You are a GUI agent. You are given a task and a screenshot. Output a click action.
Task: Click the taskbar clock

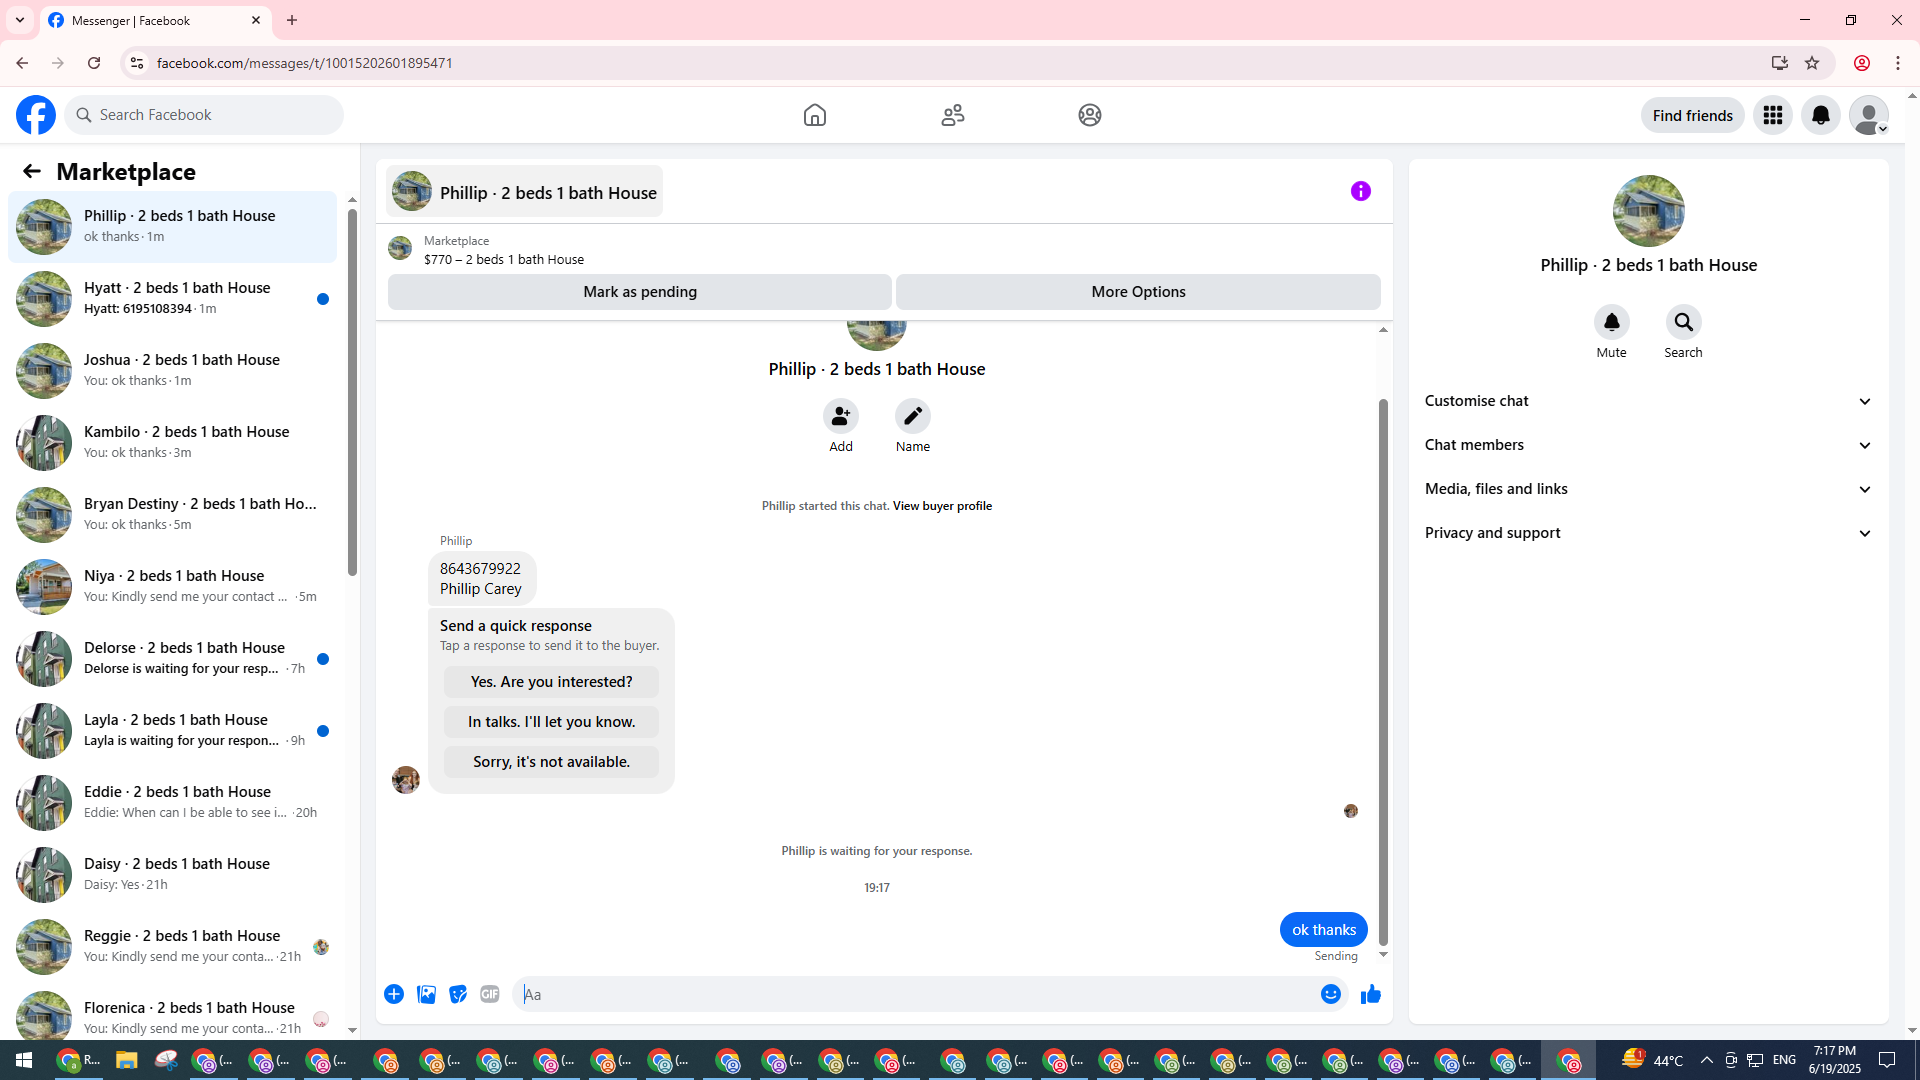pyautogui.click(x=1835, y=1060)
